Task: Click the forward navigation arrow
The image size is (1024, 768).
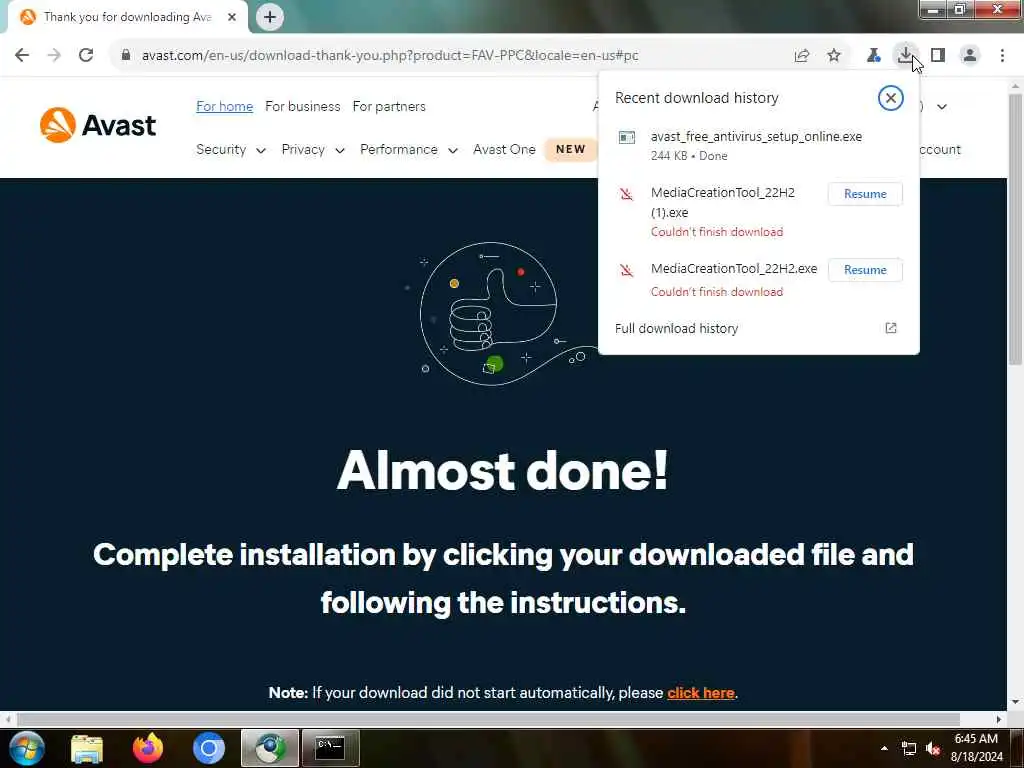Action: [54, 55]
